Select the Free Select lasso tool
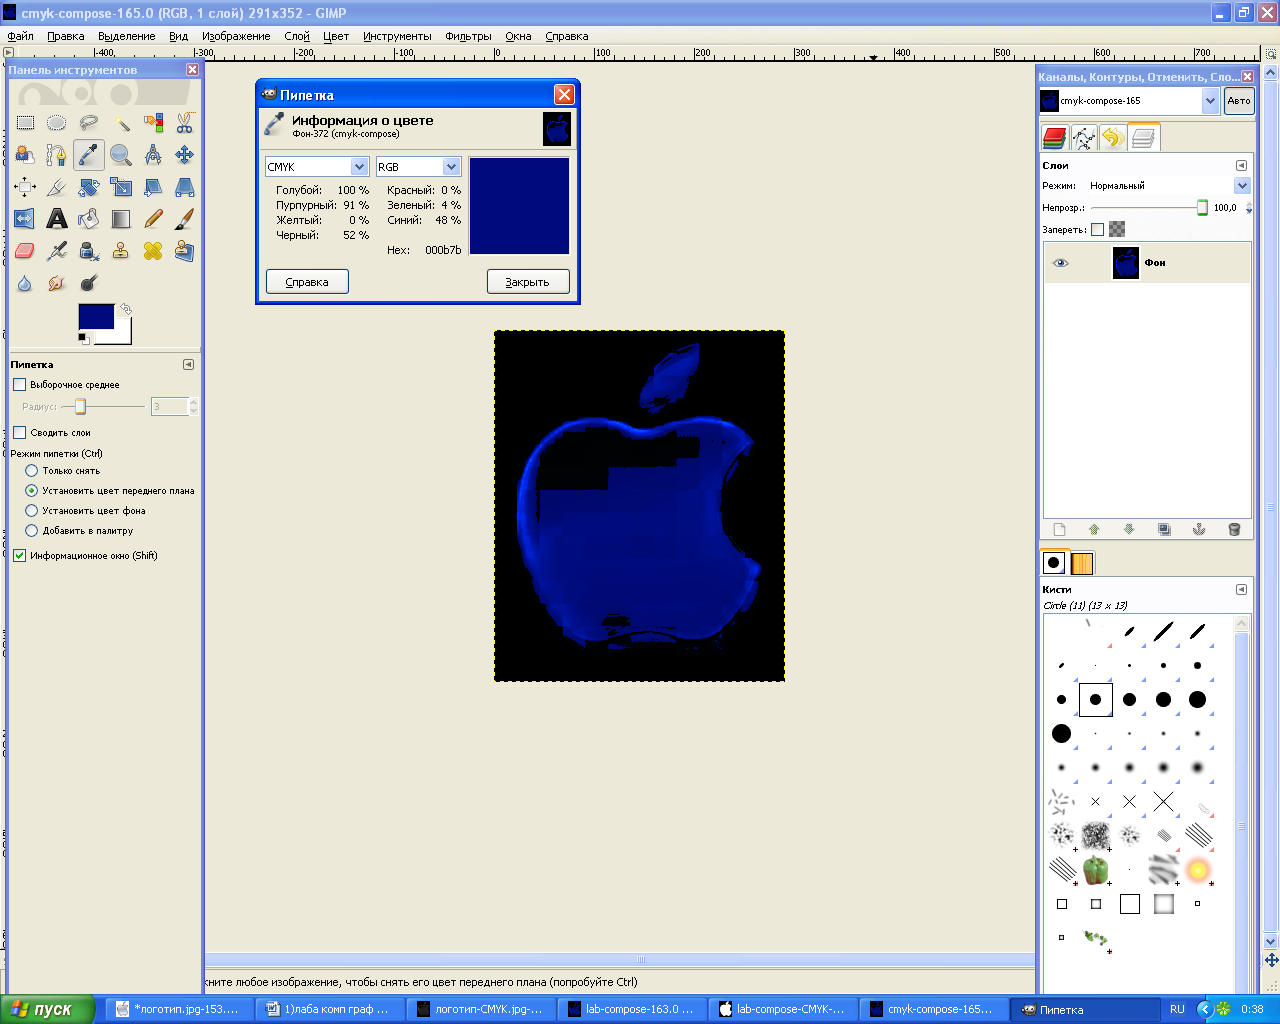The image size is (1280, 1024). click(89, 123)
